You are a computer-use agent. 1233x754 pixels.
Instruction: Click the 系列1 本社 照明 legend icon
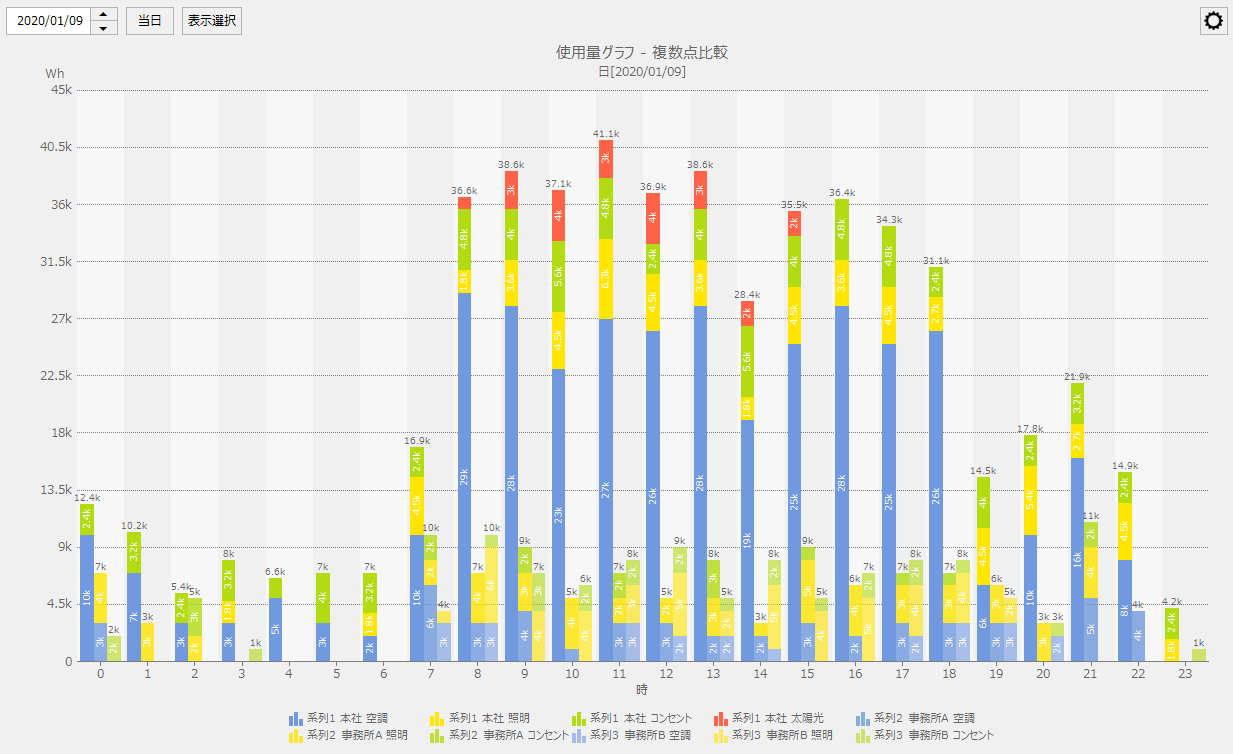point(435,717)
